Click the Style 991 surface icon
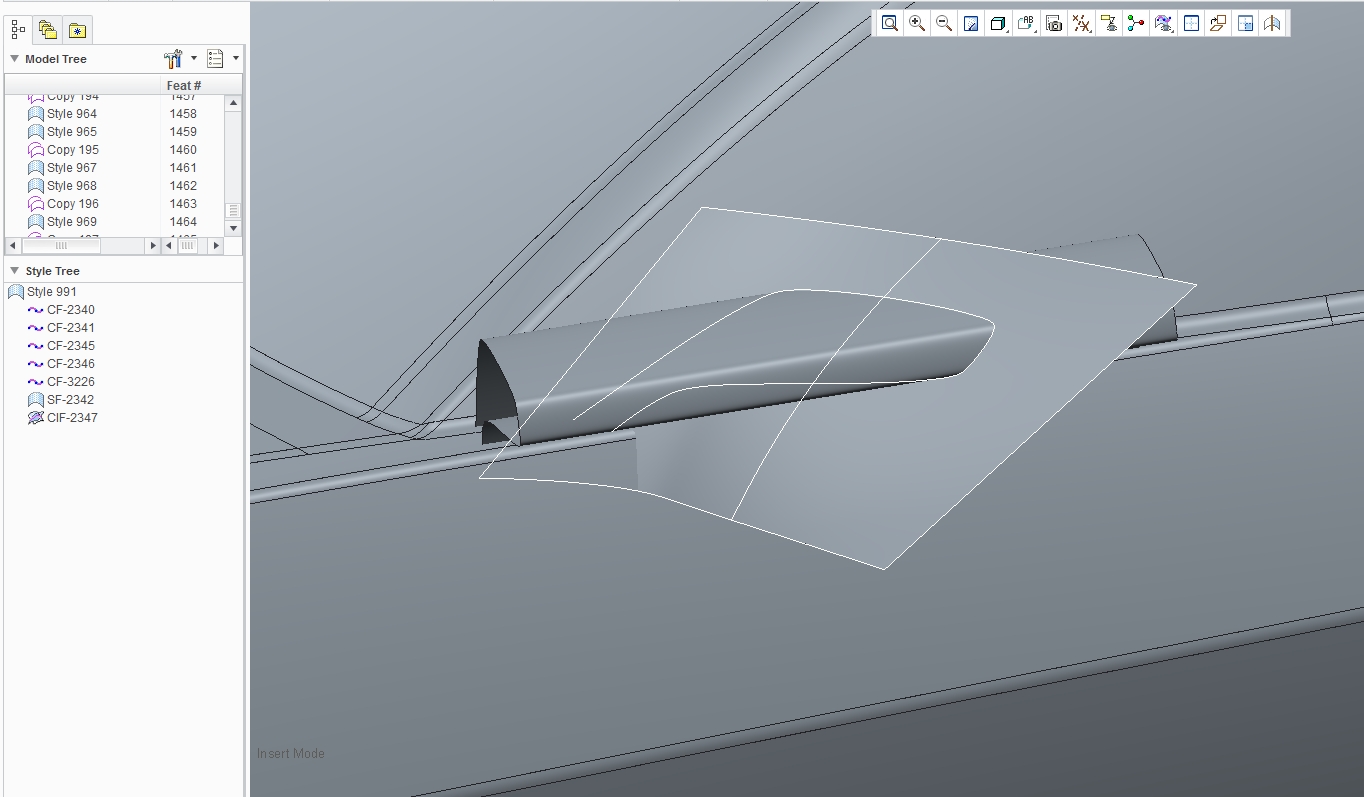Image resolution: width=1364 pixels, height=797 pixels. (x=16, y=292)
